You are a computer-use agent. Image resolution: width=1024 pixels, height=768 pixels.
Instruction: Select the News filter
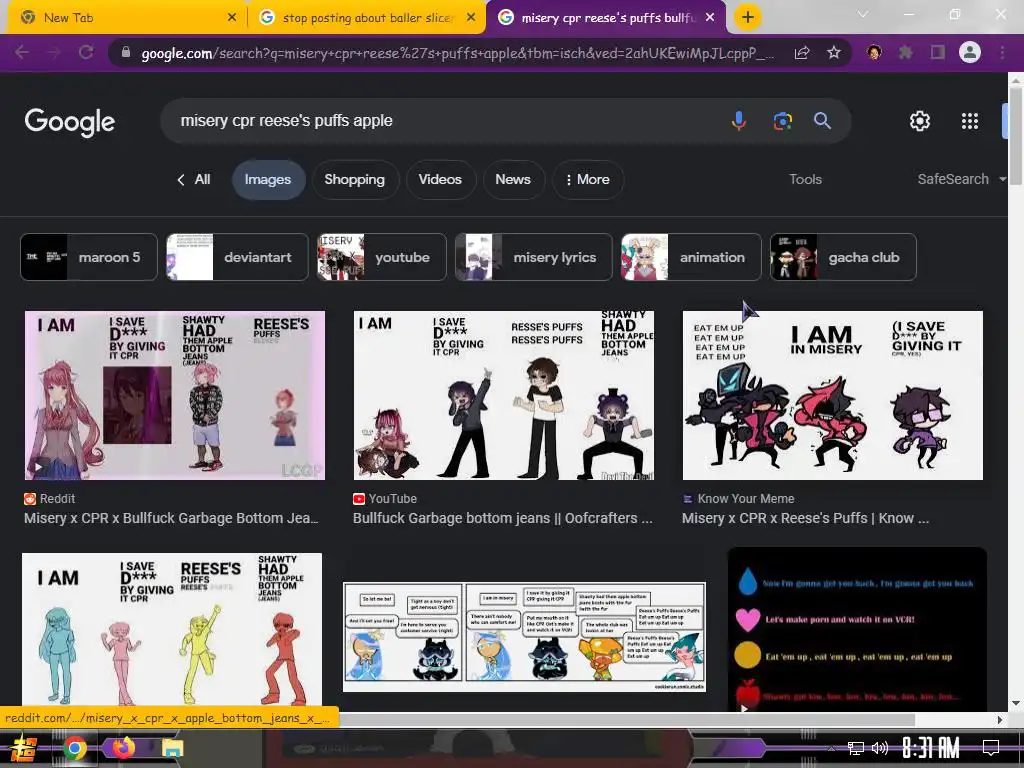pos(513,180)
